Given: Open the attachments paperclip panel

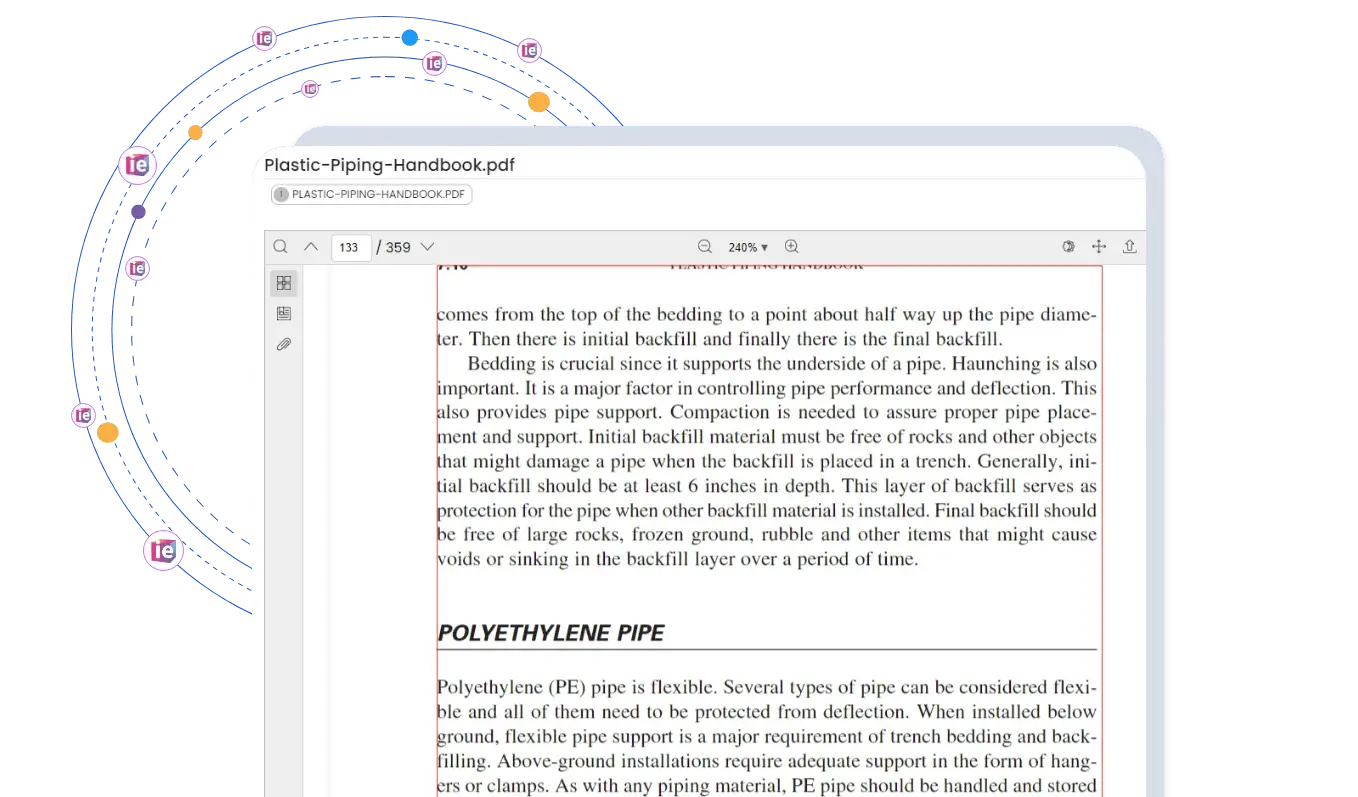Looking at the screenshot, I should [x=284, y=345].
